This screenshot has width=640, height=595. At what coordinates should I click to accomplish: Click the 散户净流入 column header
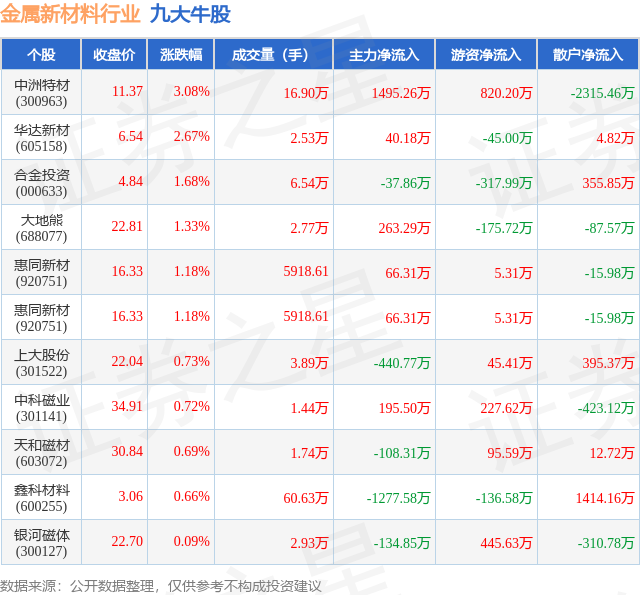588,55
